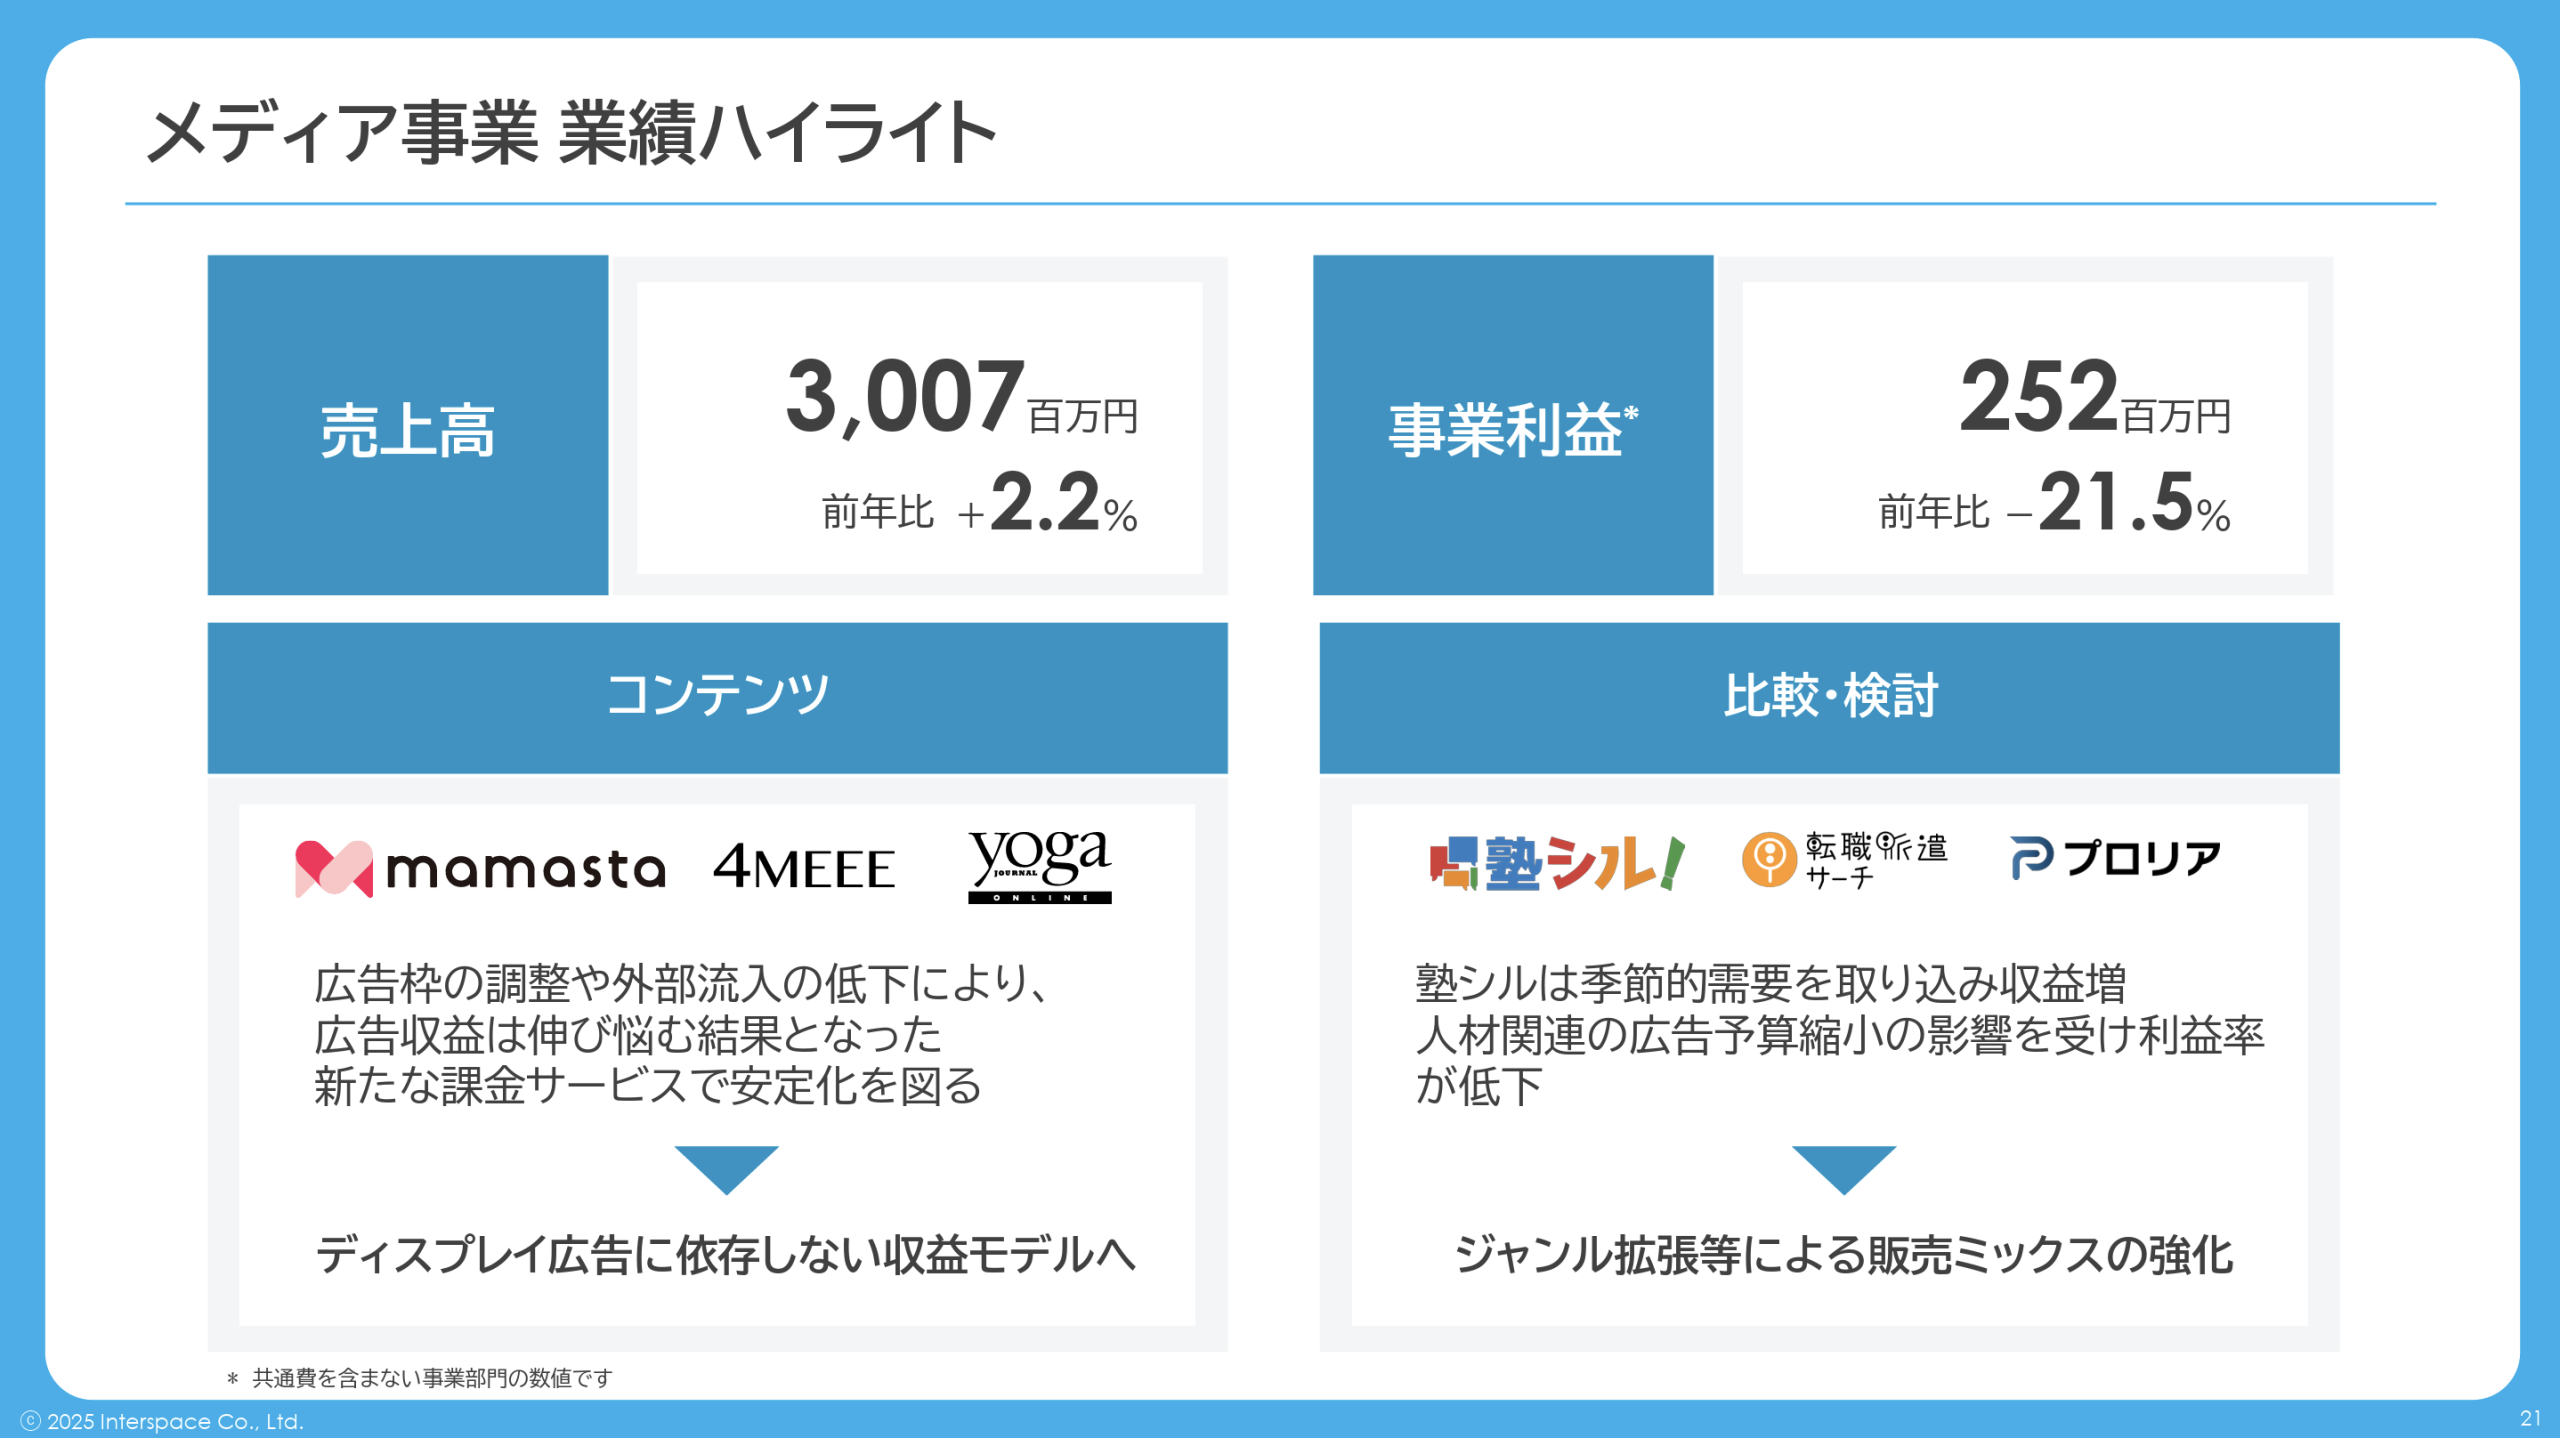Click the −21.5% year-over-year value
Image resolution: width=2560 pixels, height=1438 pixels.
2120,505
